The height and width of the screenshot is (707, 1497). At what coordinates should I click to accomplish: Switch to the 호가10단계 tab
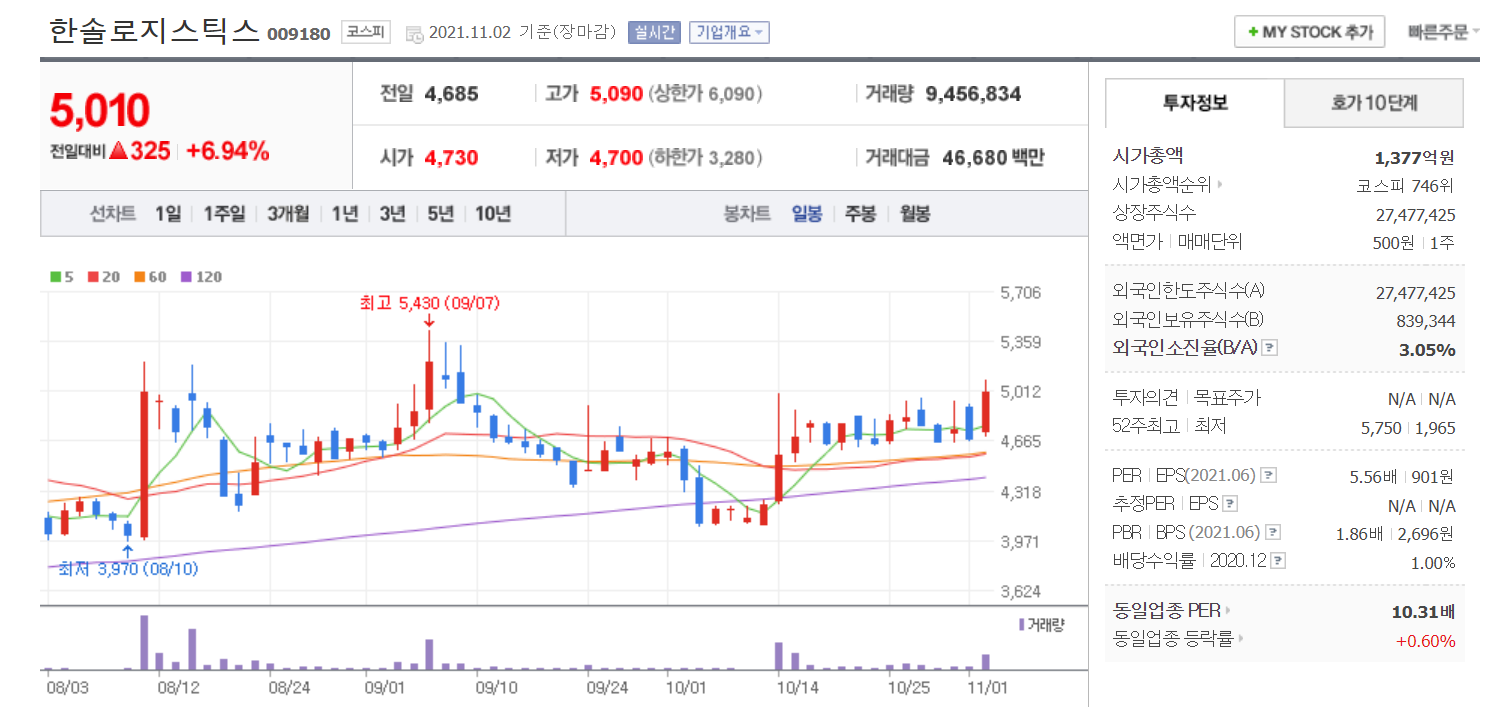click(1374, 102)
